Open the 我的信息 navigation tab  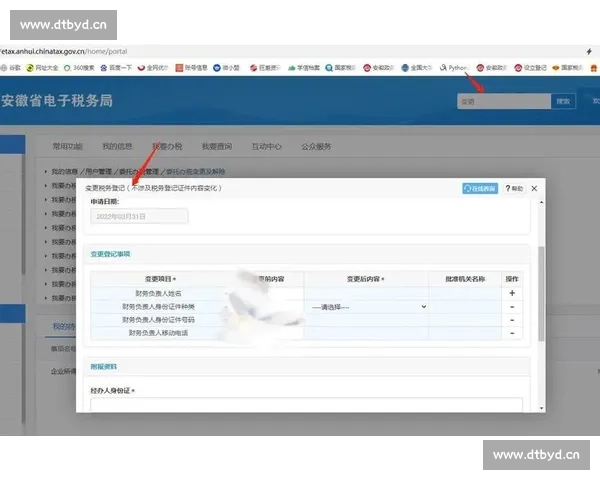(117, 146)
